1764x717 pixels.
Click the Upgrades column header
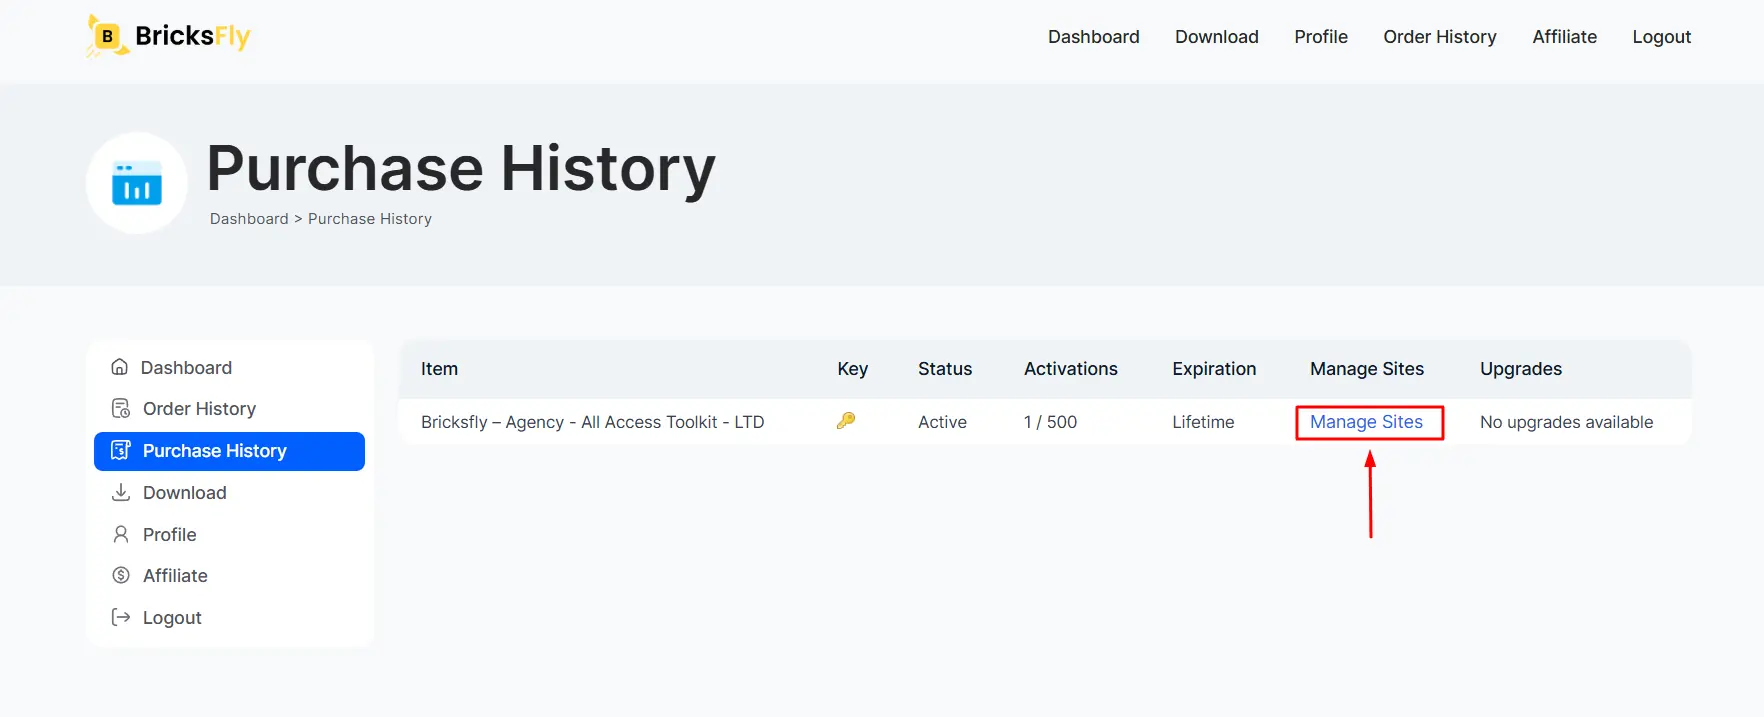[x=1520, y=368]
